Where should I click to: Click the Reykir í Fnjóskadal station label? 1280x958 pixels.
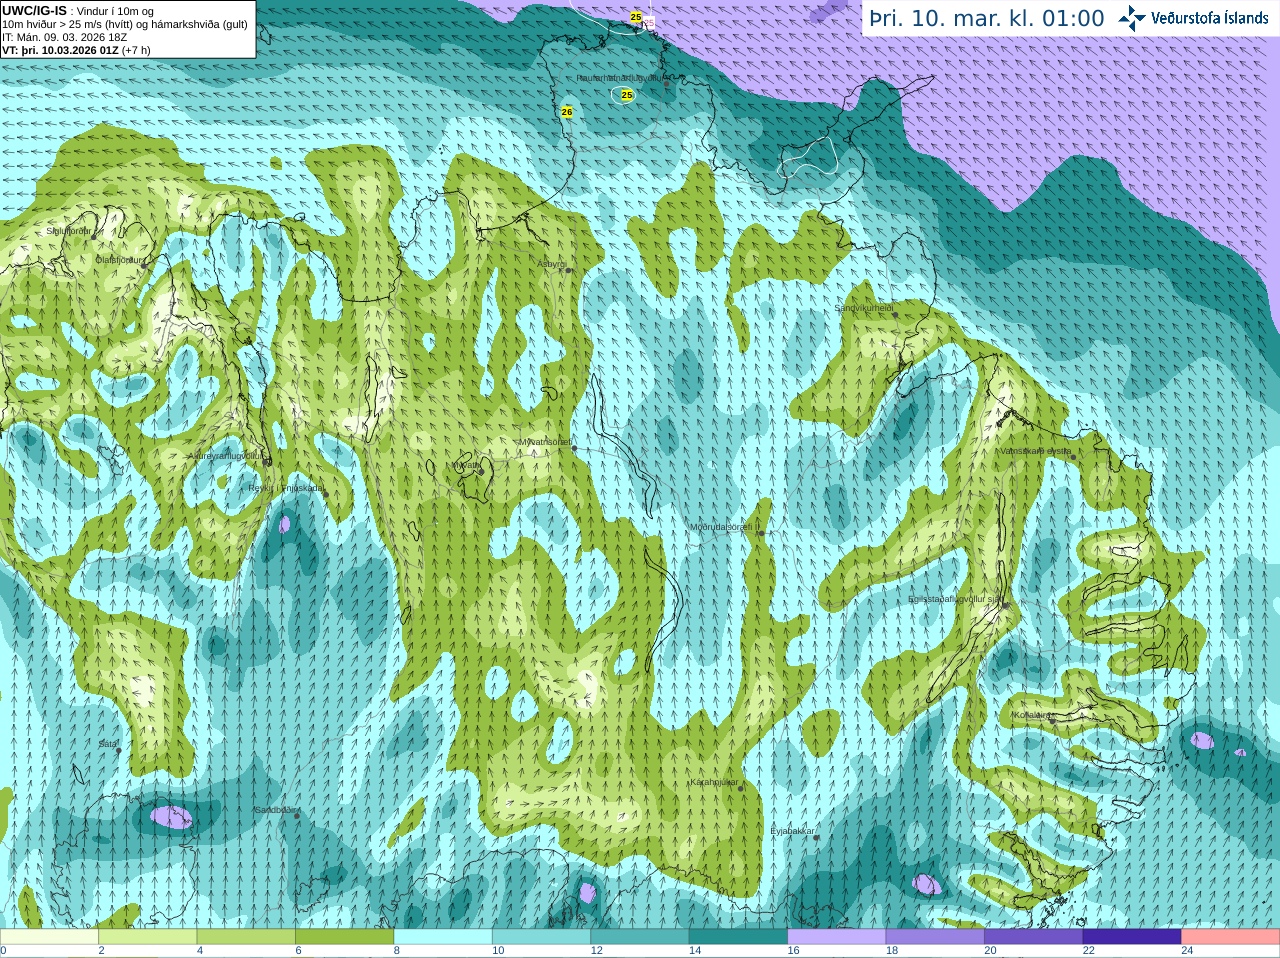tap(286, 488)
